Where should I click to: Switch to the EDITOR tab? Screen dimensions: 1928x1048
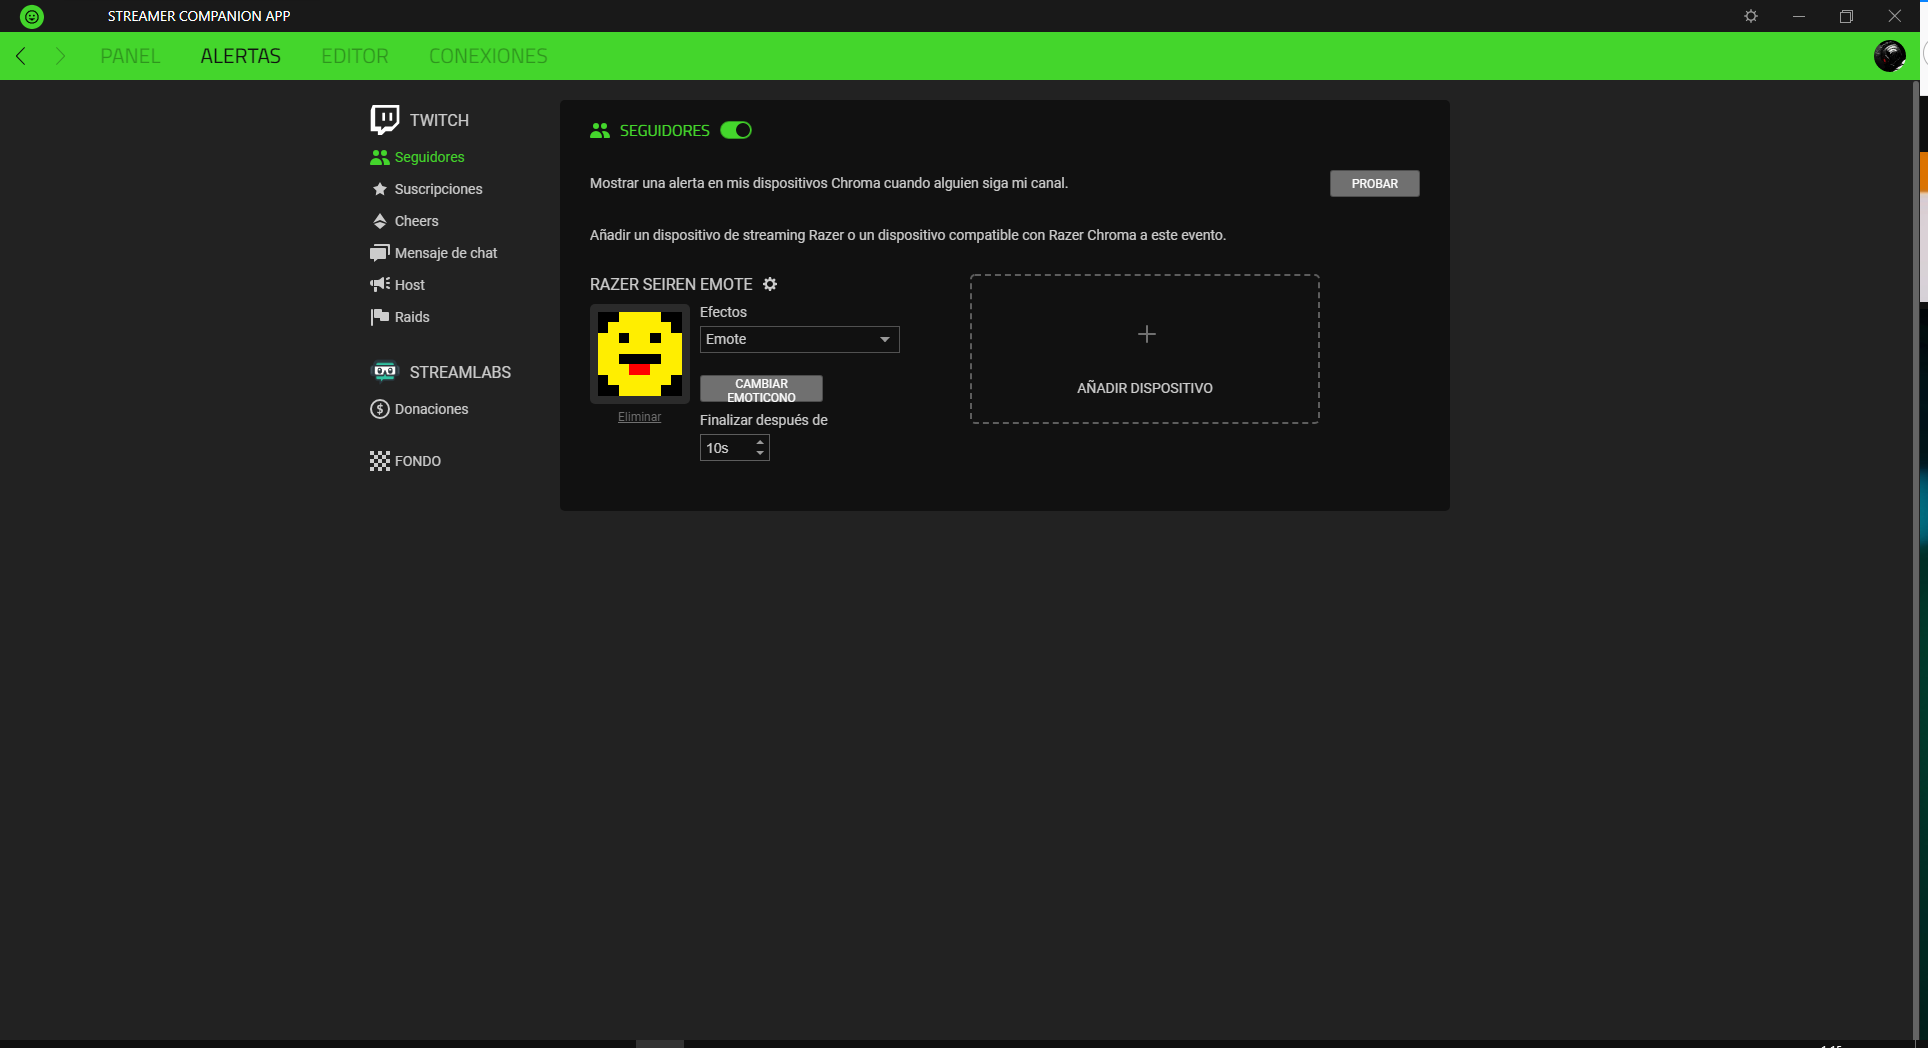355,56
